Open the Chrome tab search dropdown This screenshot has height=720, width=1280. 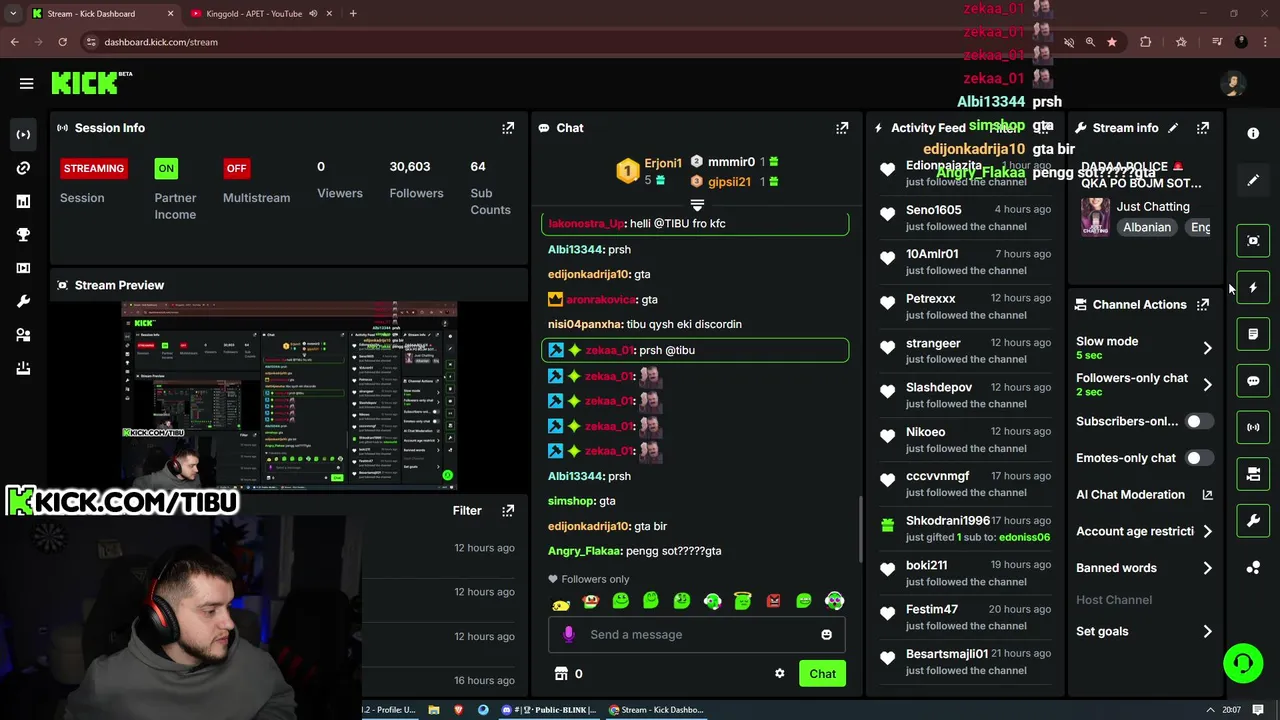coord(12,13)
